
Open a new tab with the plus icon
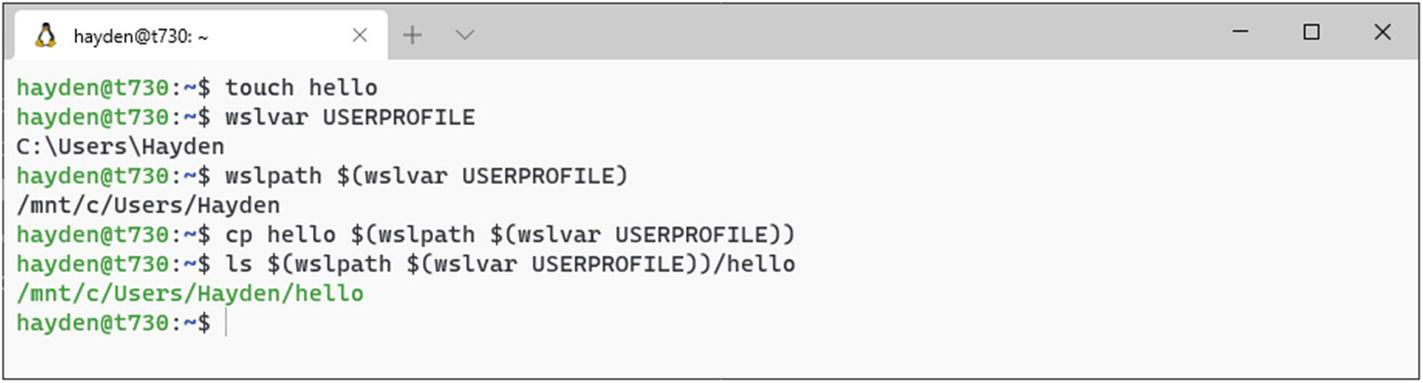pyautogui.click(x=412, y=35)
